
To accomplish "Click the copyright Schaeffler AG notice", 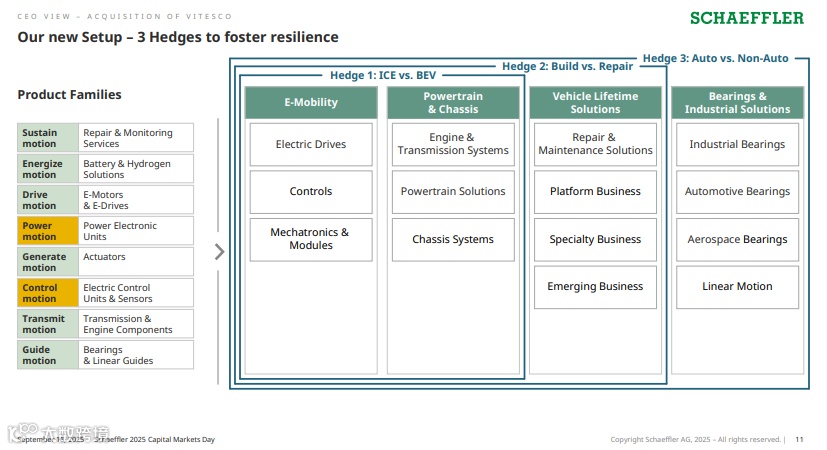I will [697, 439].
